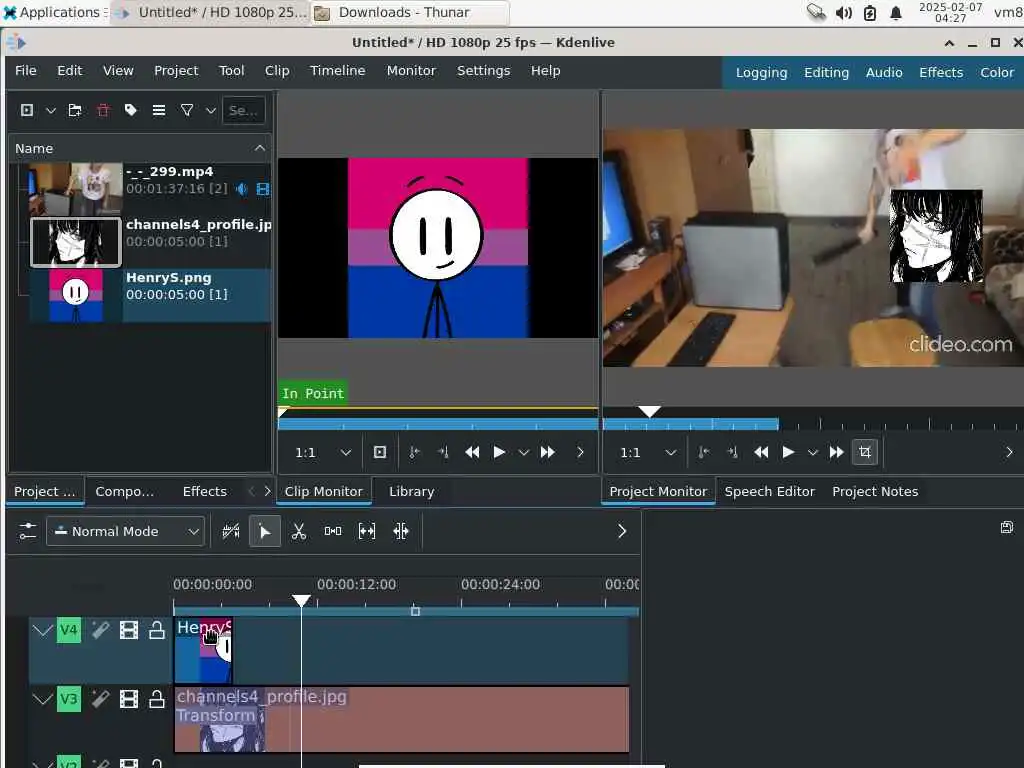Play the timeline in project monitor

coord(788,452)
